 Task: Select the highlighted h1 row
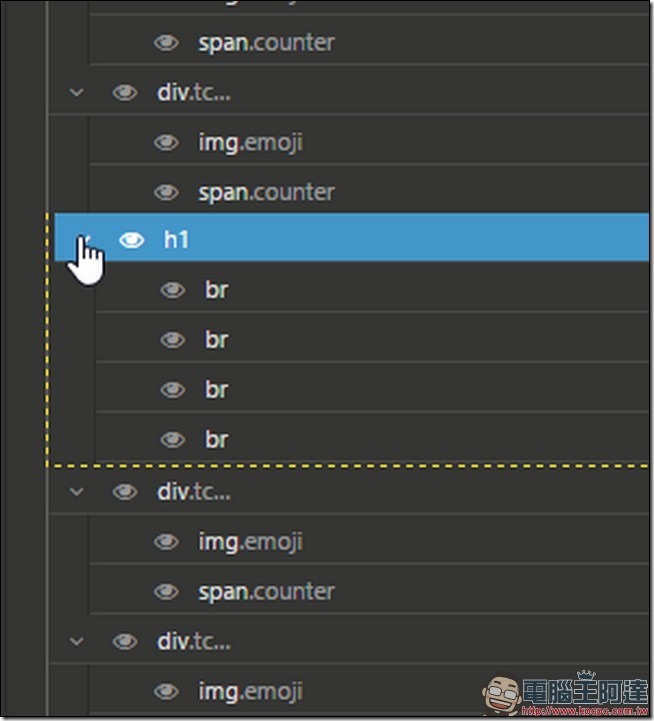point(351,237)
